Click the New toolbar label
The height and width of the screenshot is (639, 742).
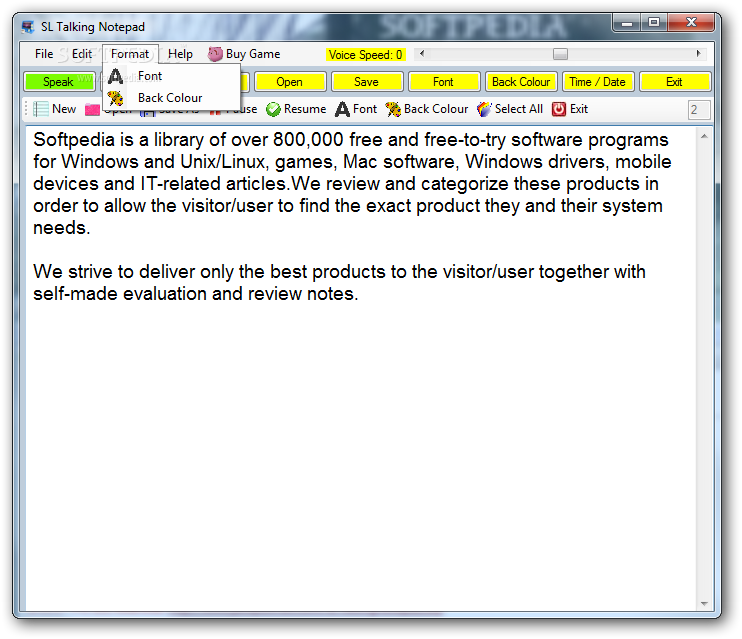pyautogui.click(x=64, y=109)
